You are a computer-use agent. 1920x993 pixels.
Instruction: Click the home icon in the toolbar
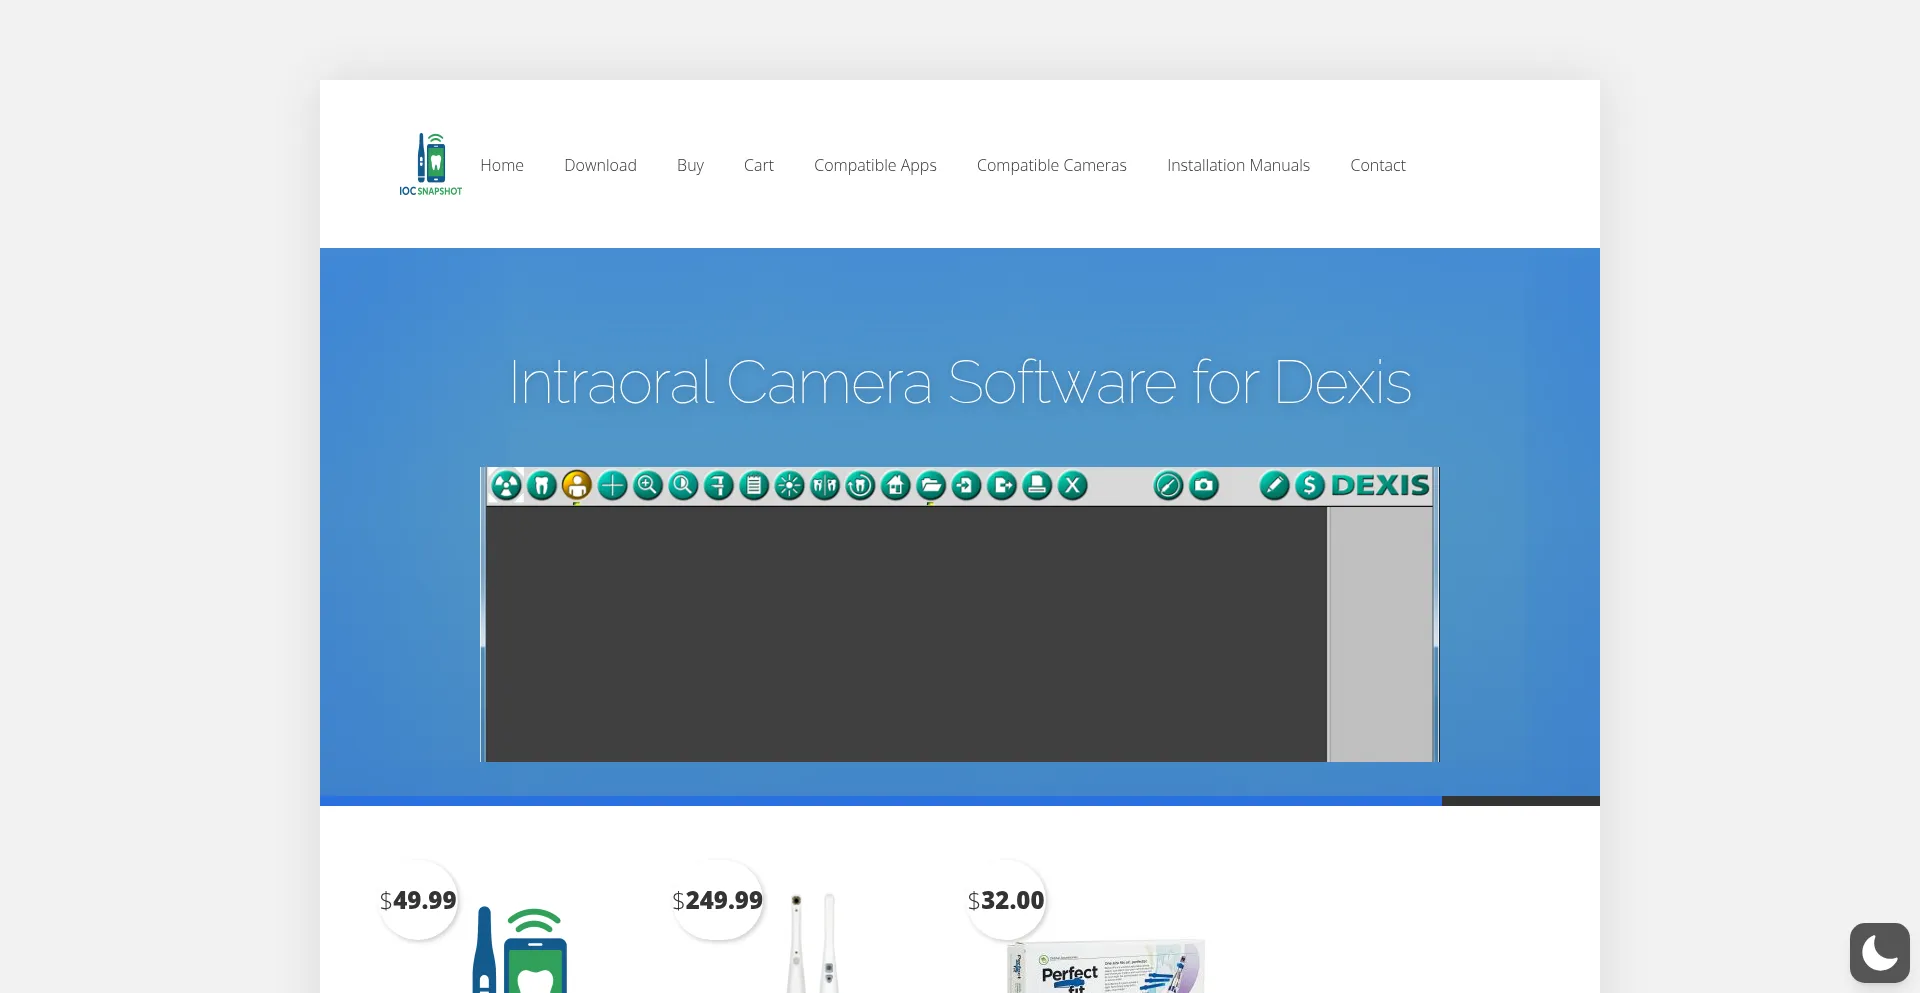click(896, 486)
